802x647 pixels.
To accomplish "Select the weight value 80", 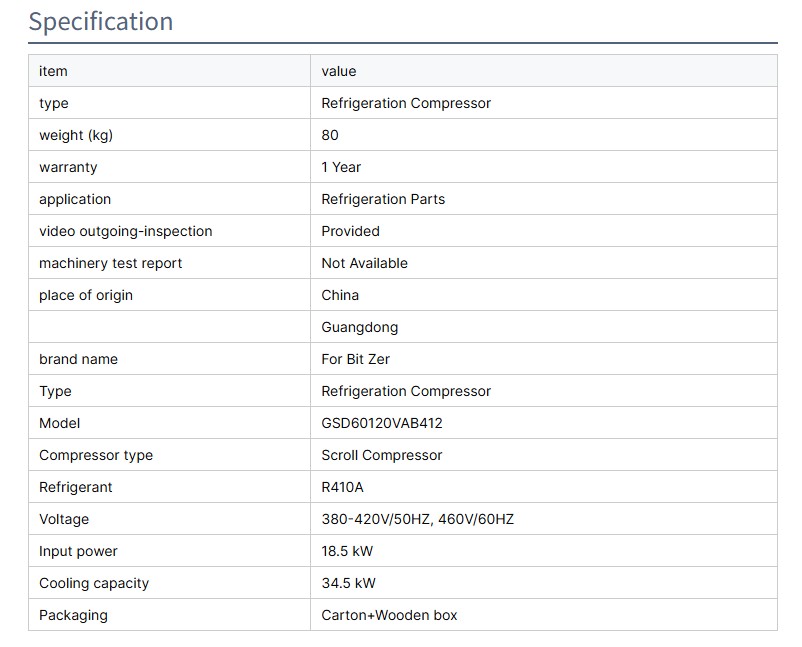I will tap(330, 135).
